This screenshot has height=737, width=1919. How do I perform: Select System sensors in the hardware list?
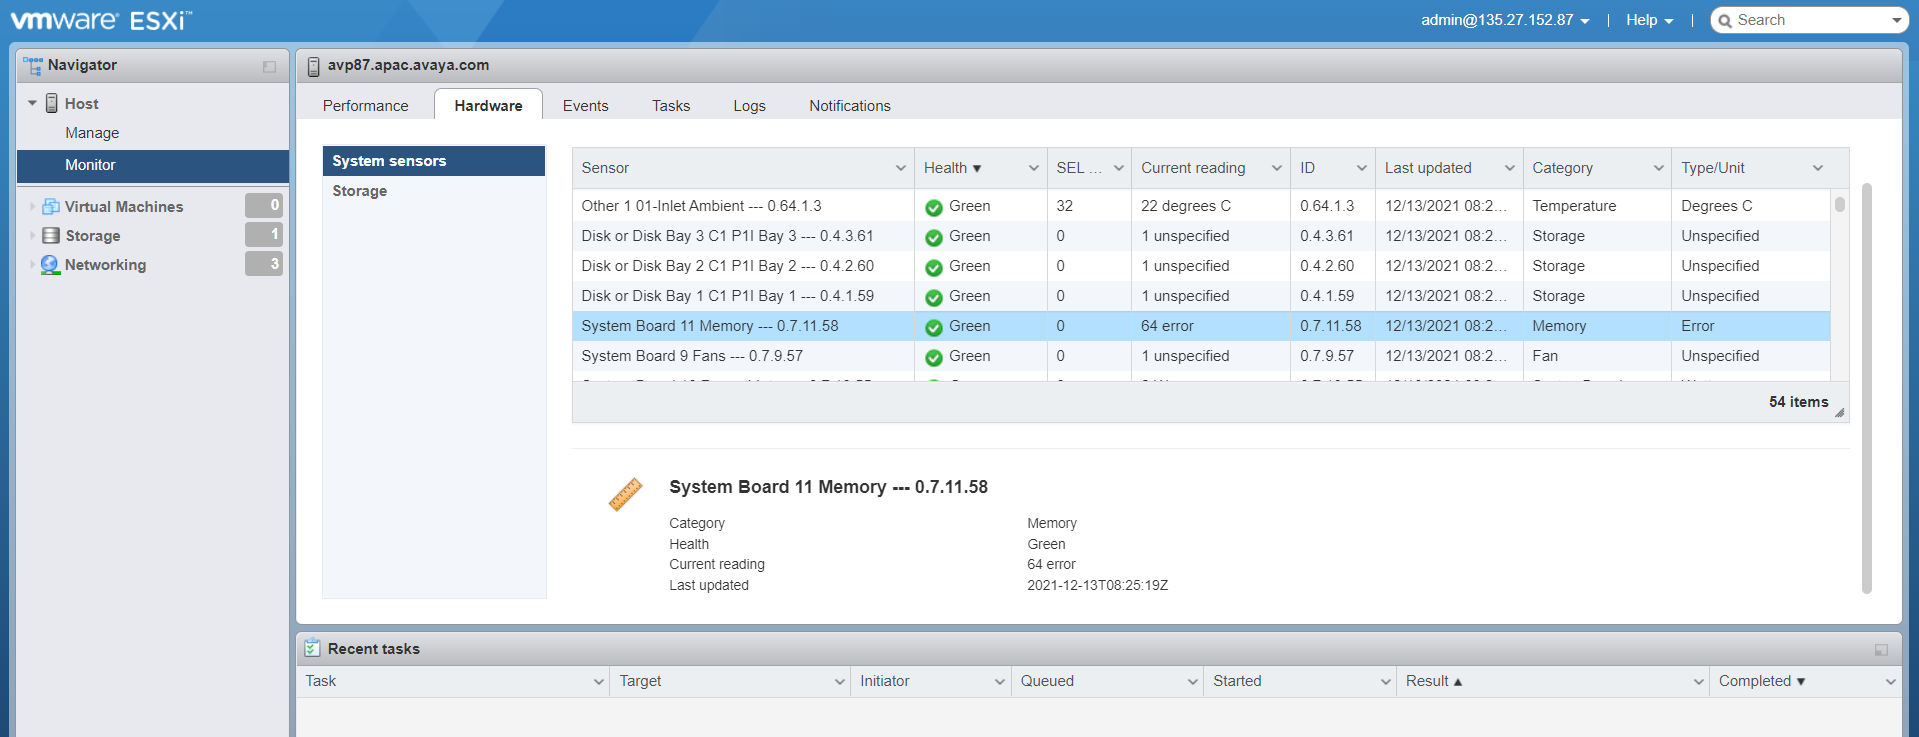coord(433,161)
